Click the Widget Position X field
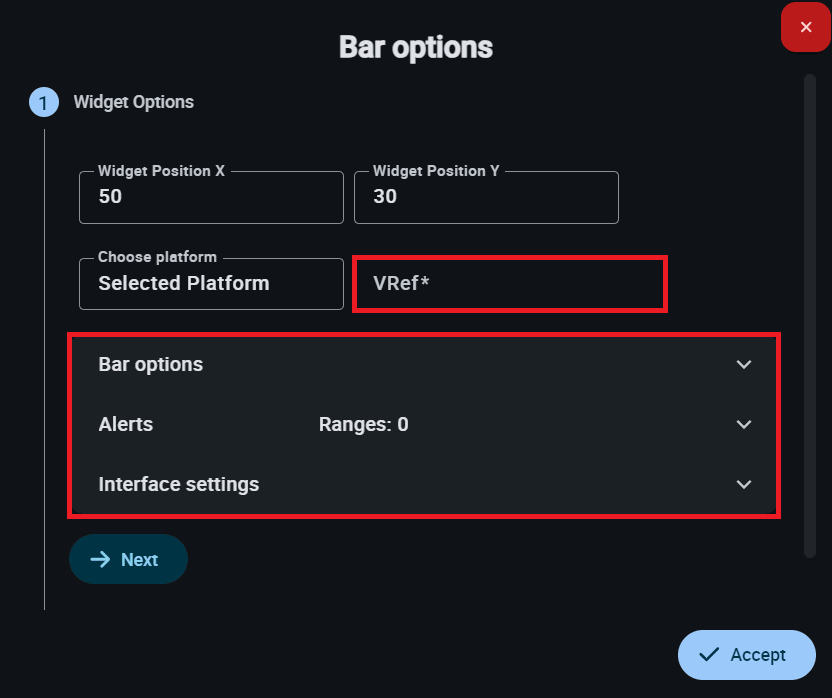 click(x=211, y=197)
